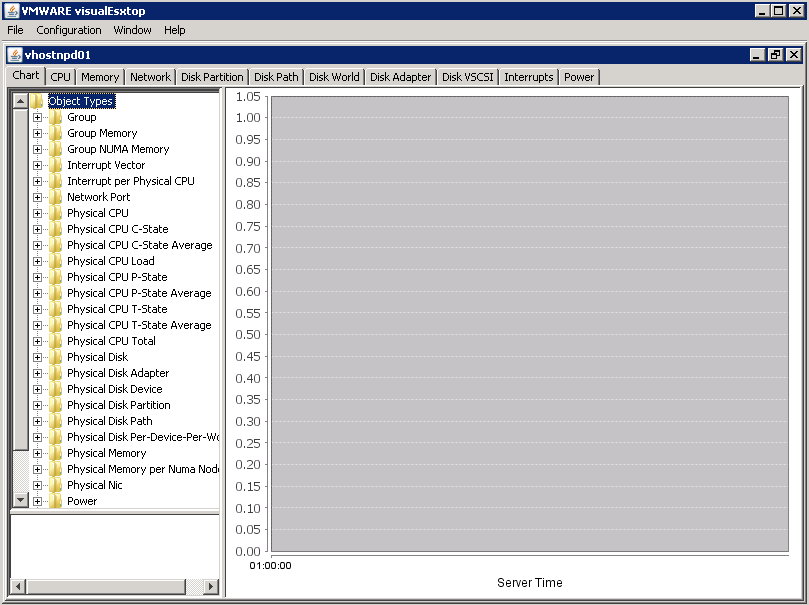The height and width of the screenshot is (605, 809).
Task: Open the Window menu
Action: pos(133,30)
